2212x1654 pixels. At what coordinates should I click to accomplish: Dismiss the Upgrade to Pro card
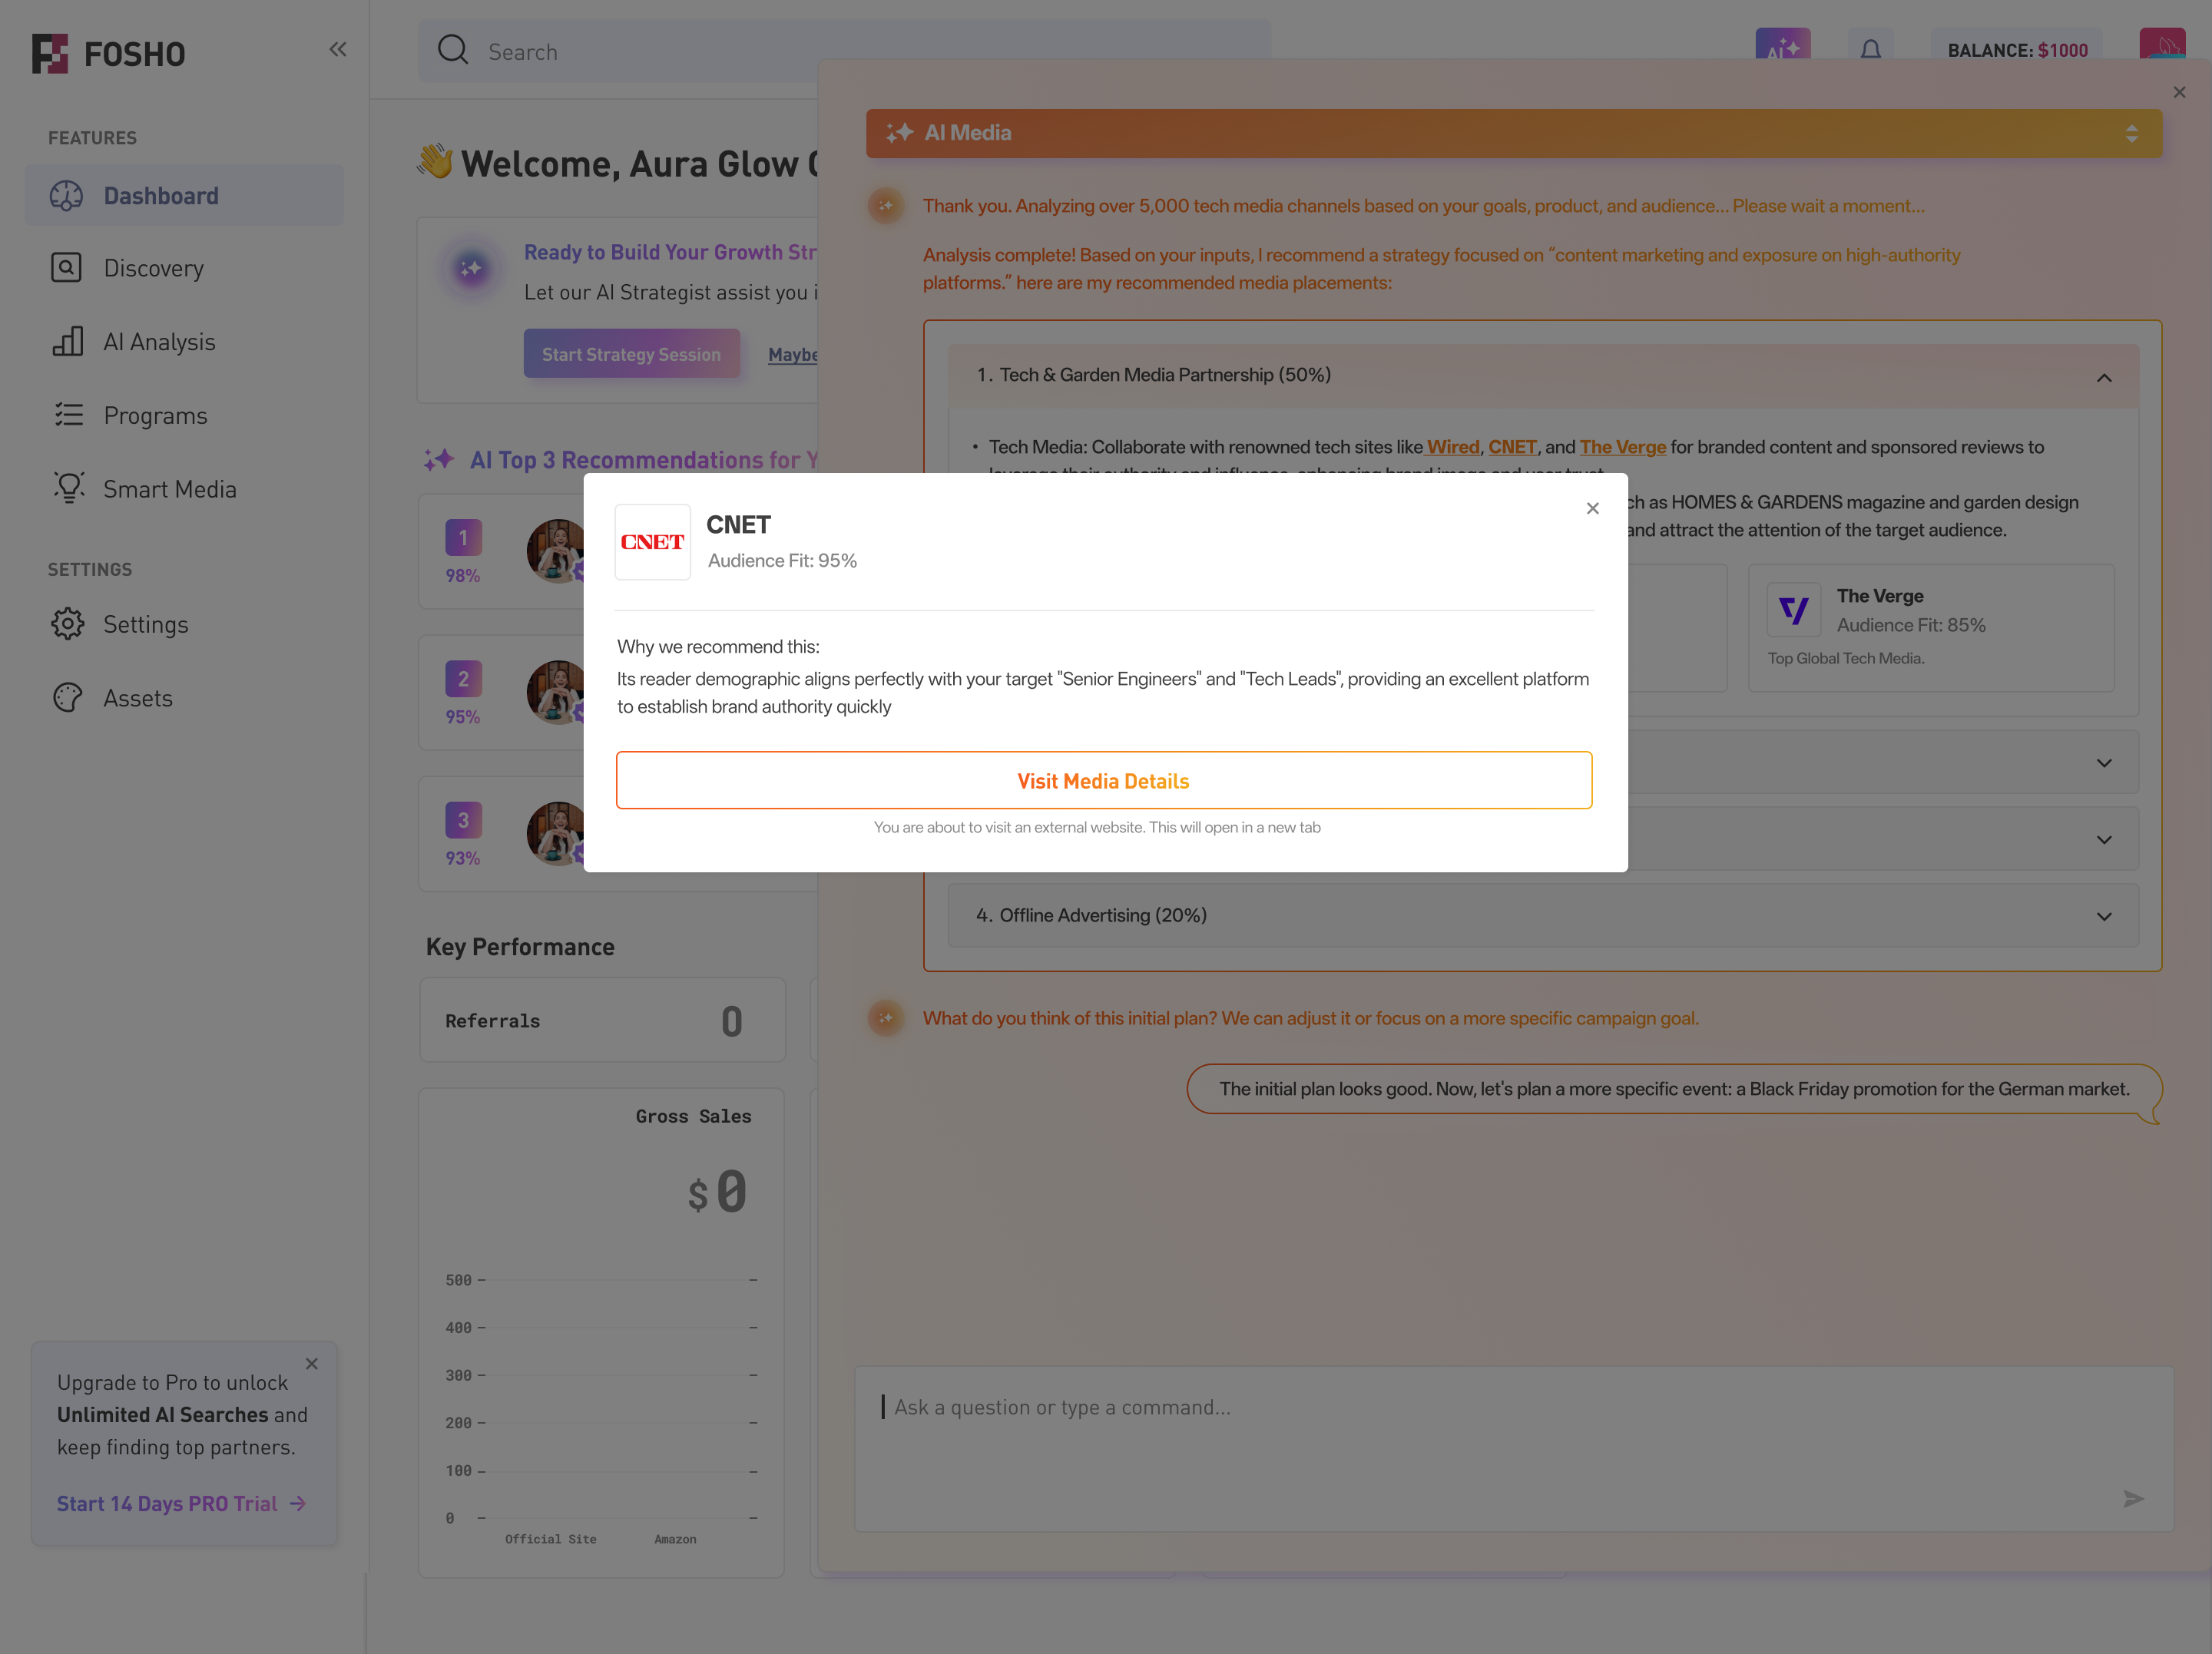click(x=312, y=1363)
